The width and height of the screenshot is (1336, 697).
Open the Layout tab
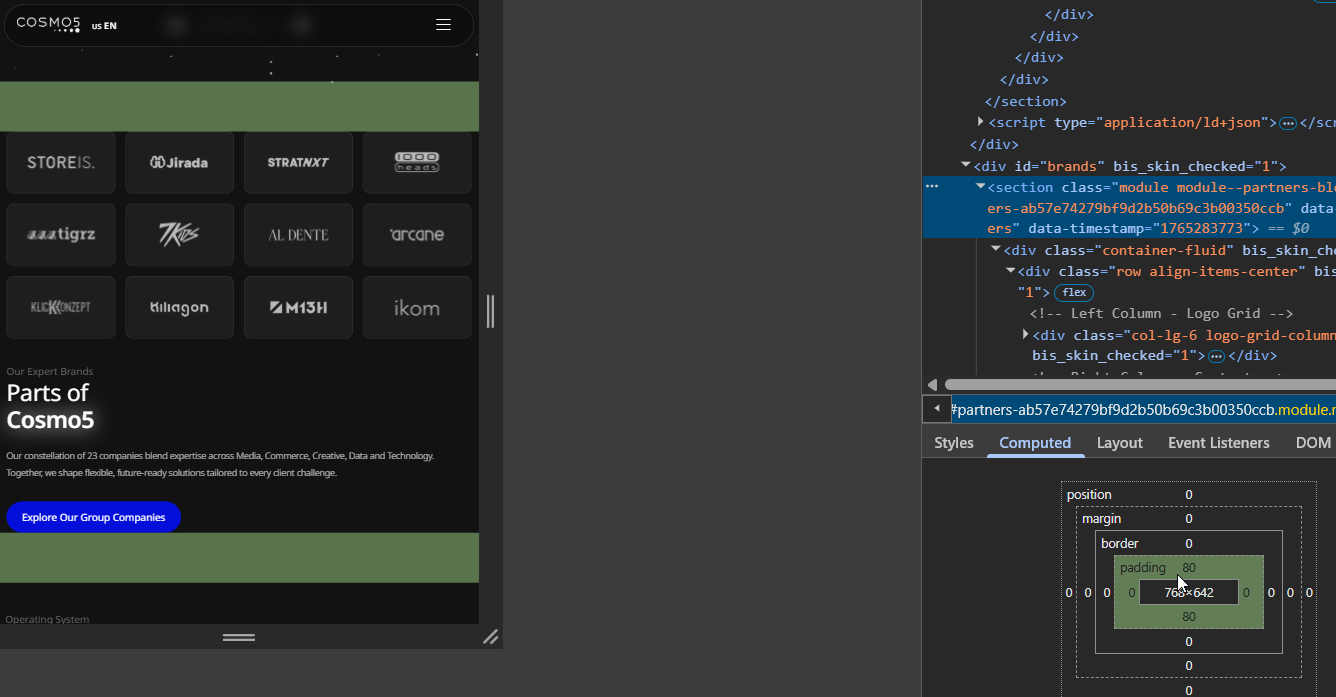click(x=1119, y=442)
